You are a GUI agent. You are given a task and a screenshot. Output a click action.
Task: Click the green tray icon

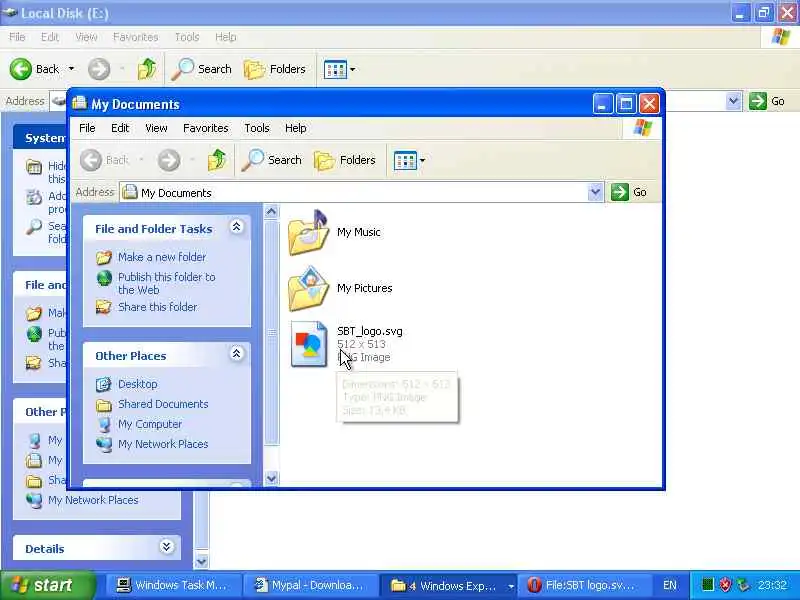[708, 585]
